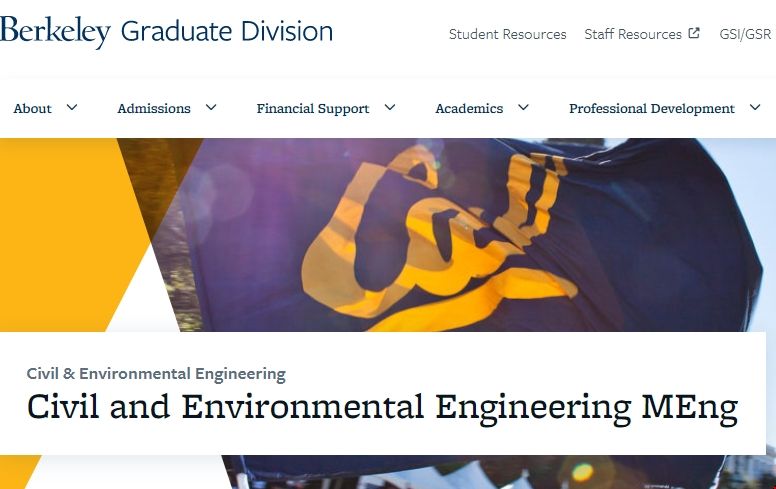Image resolution: width=776 pixels, height=489 pixels.
Task: Open the About menu item
Action: point(33,109)
